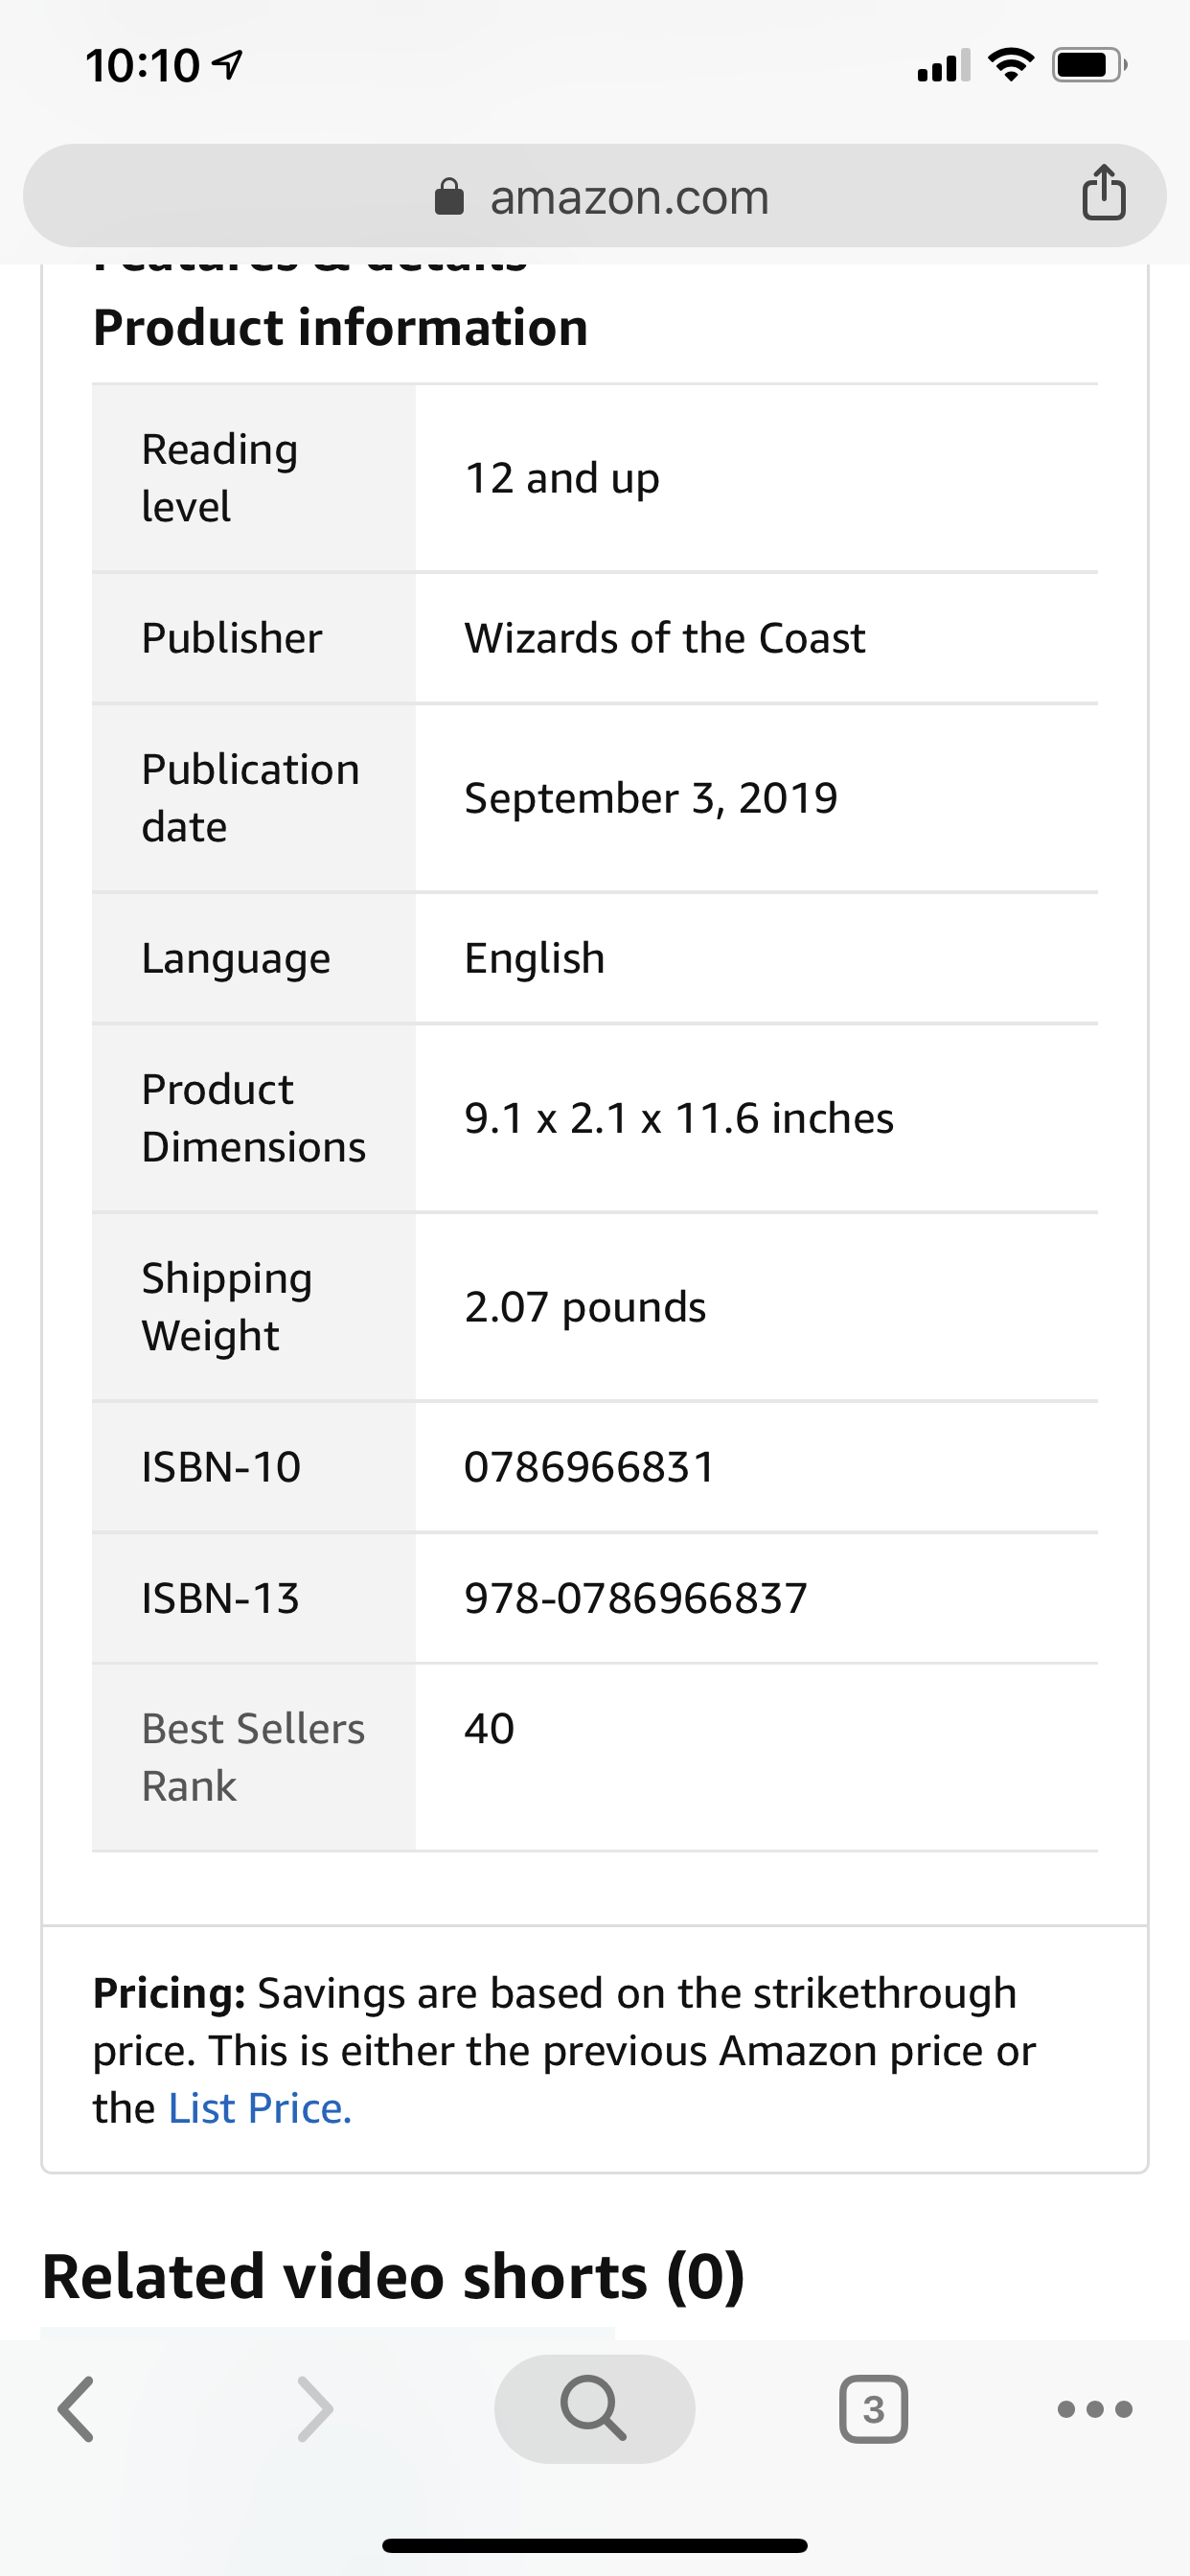Tap the padlock icon beside amazon.com
Image resolution: width=1190 pixels, height=2576 pixels.
[x=449, y=197]
